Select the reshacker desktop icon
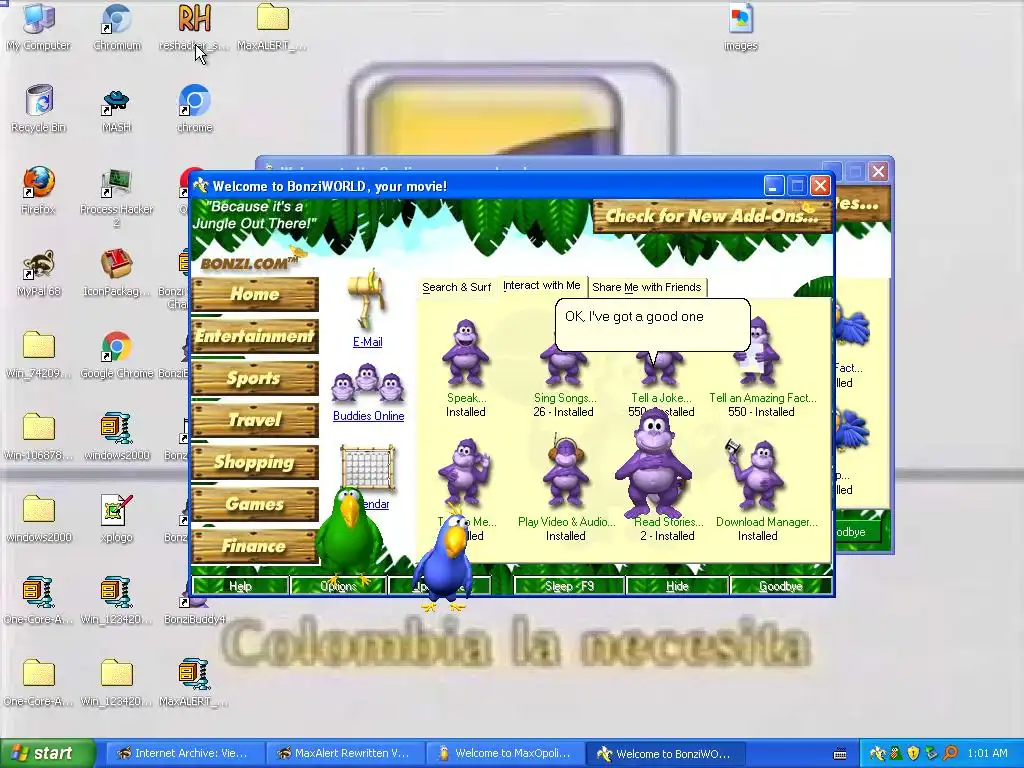The image size is (1024, 768). [x=194, y=26]
